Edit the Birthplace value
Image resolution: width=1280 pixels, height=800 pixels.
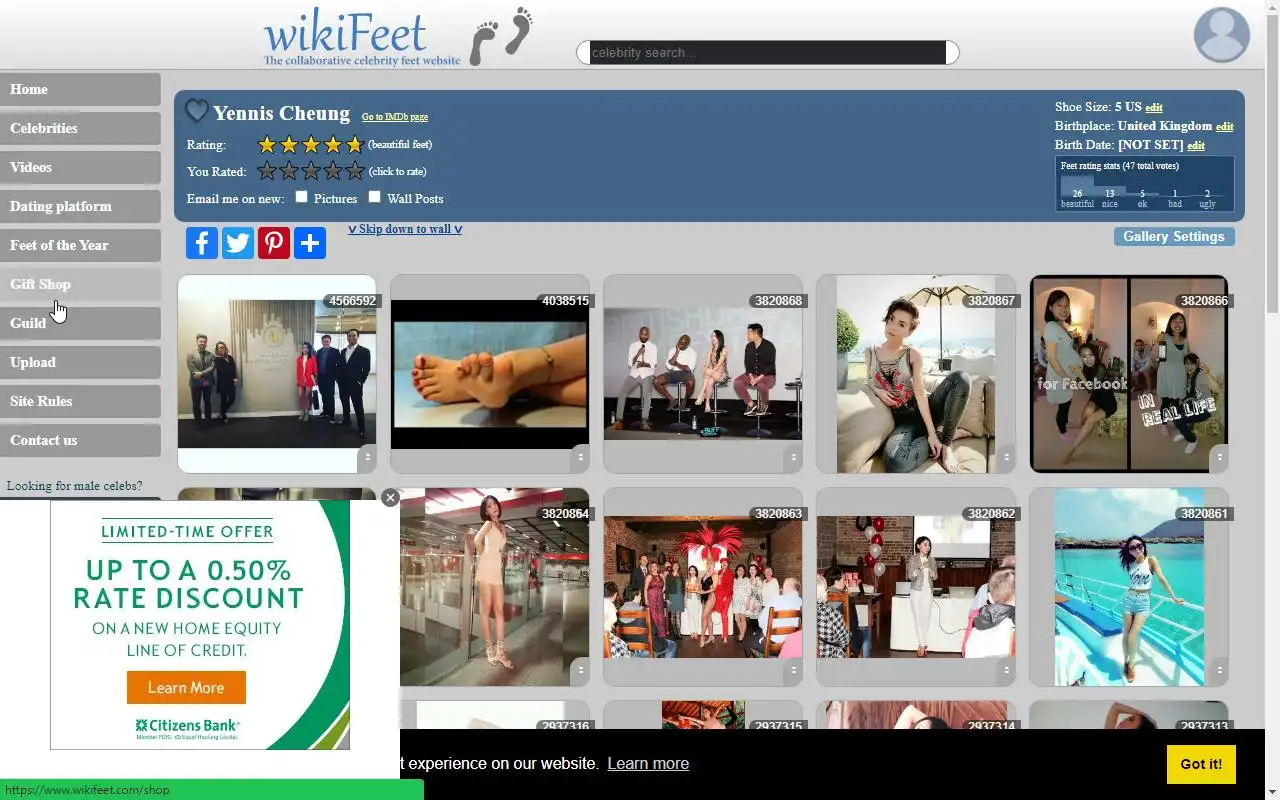point(1224,127)
